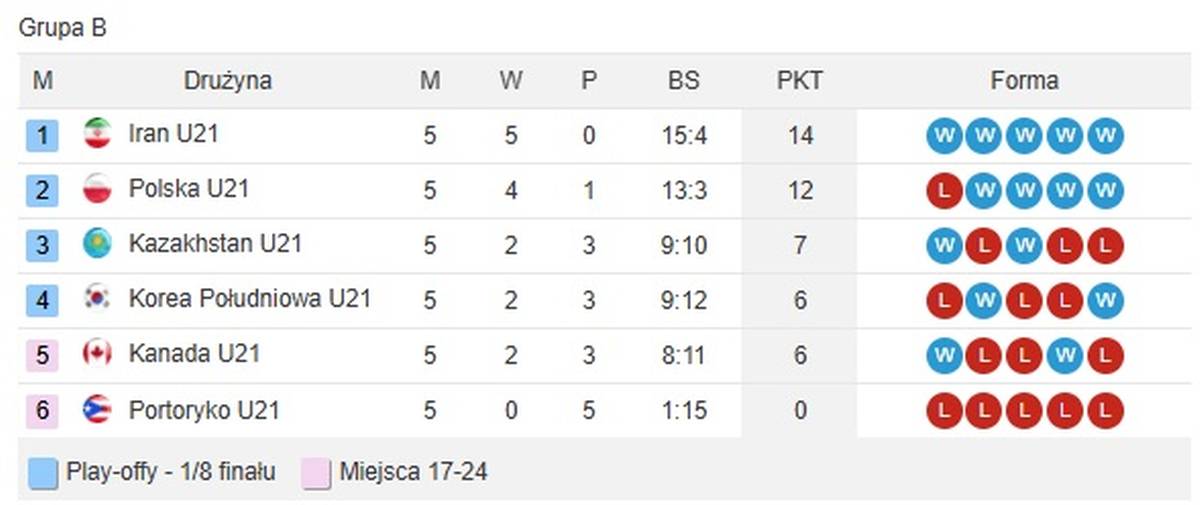Click the blue Play-offy legend swatch
Screen dimensions: 1200x505
pyautogui.click(x=43, y=473)
